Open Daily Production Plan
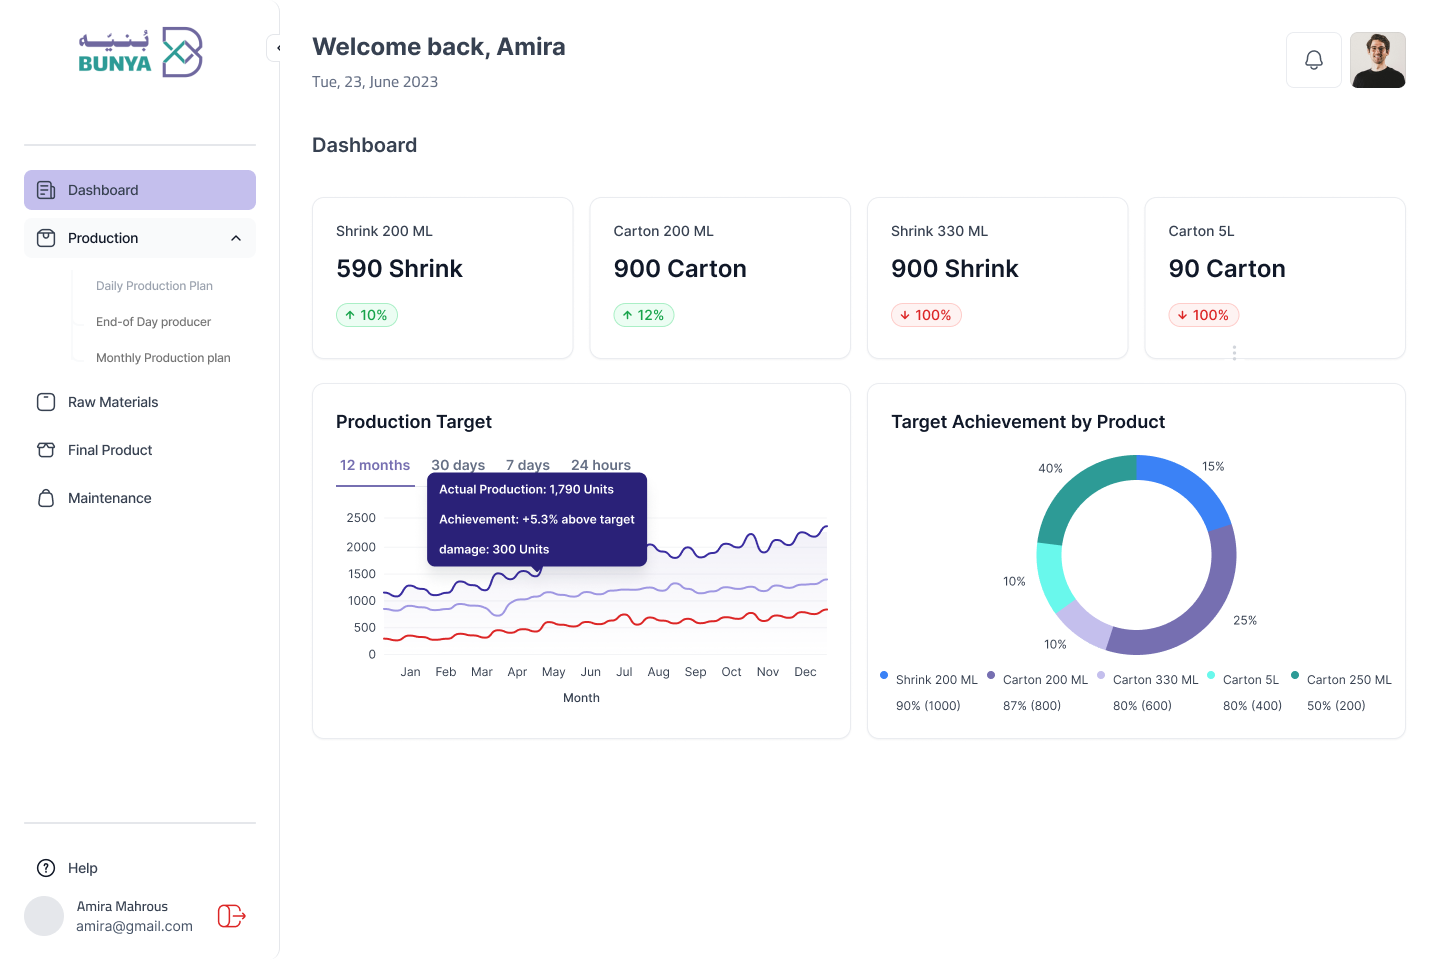 tap(154, 286)
